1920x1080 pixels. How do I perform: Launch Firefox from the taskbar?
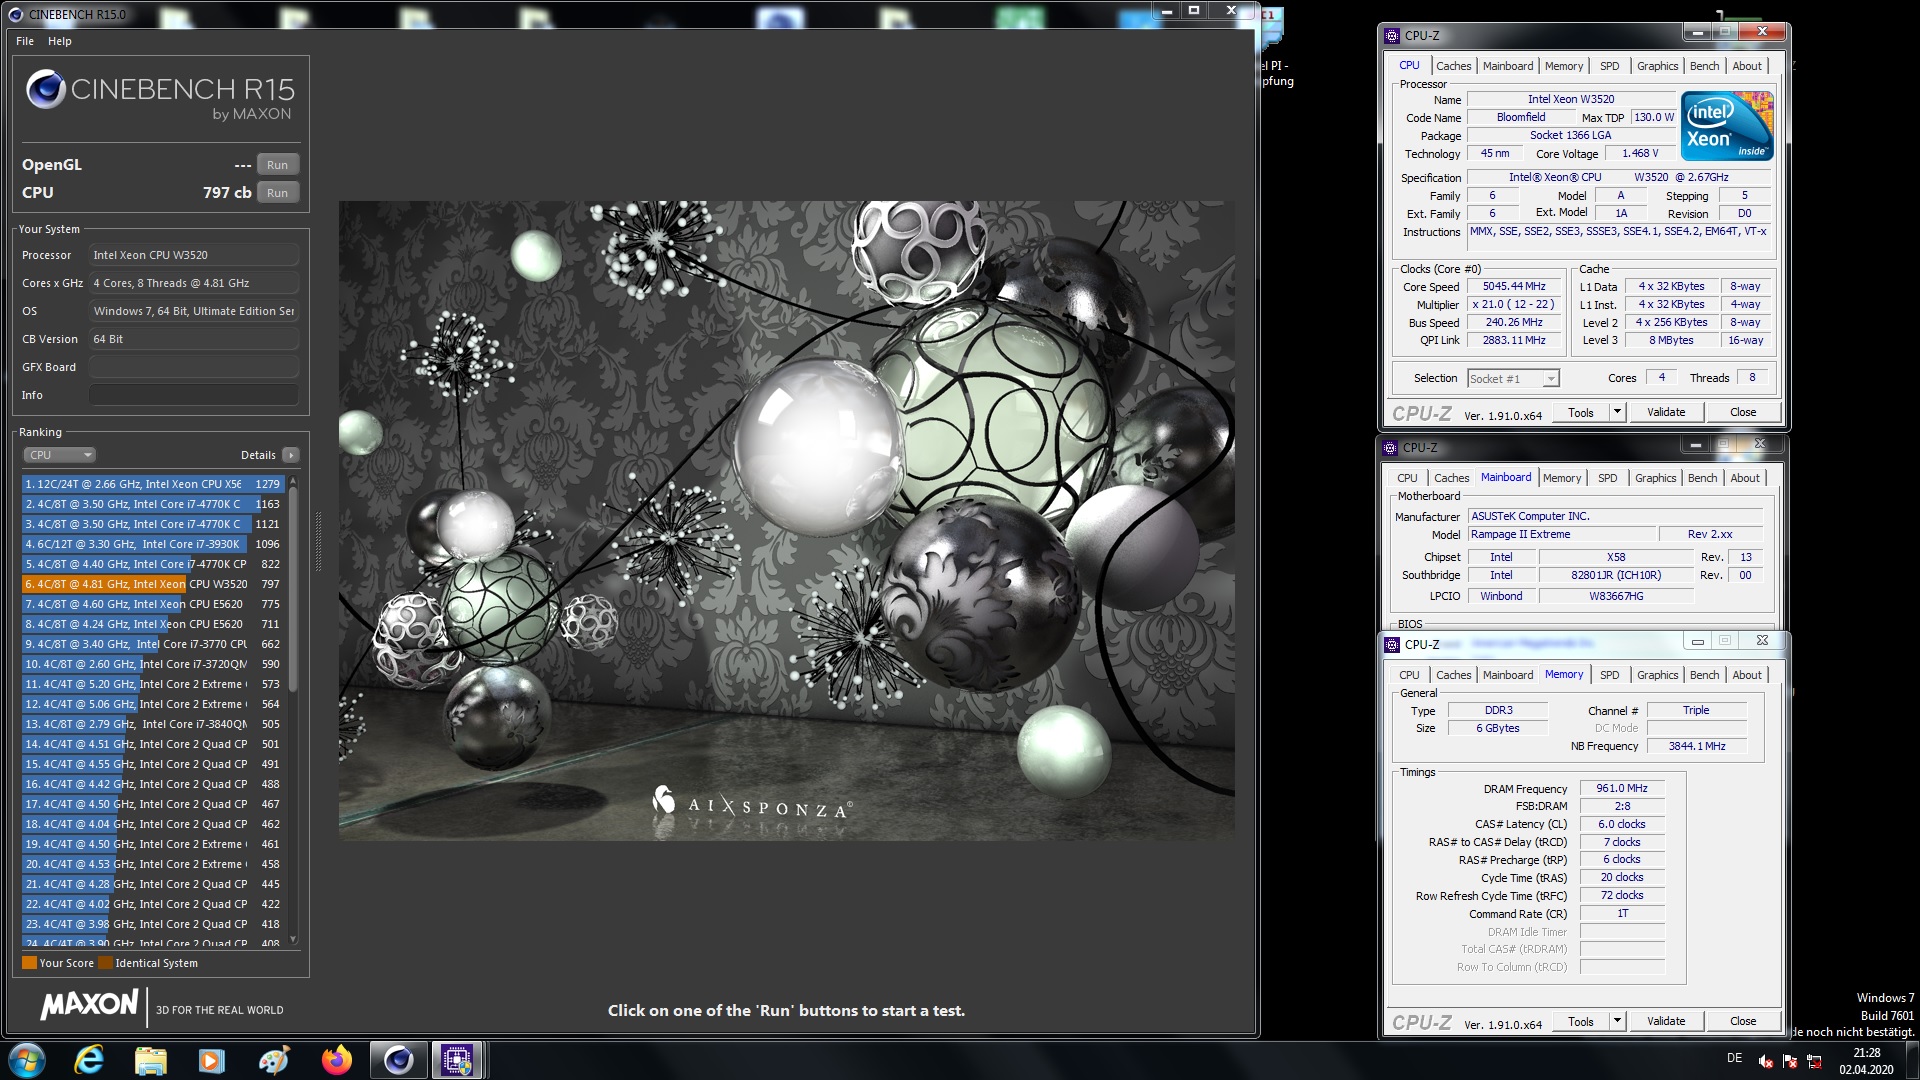pos(336,1060)
